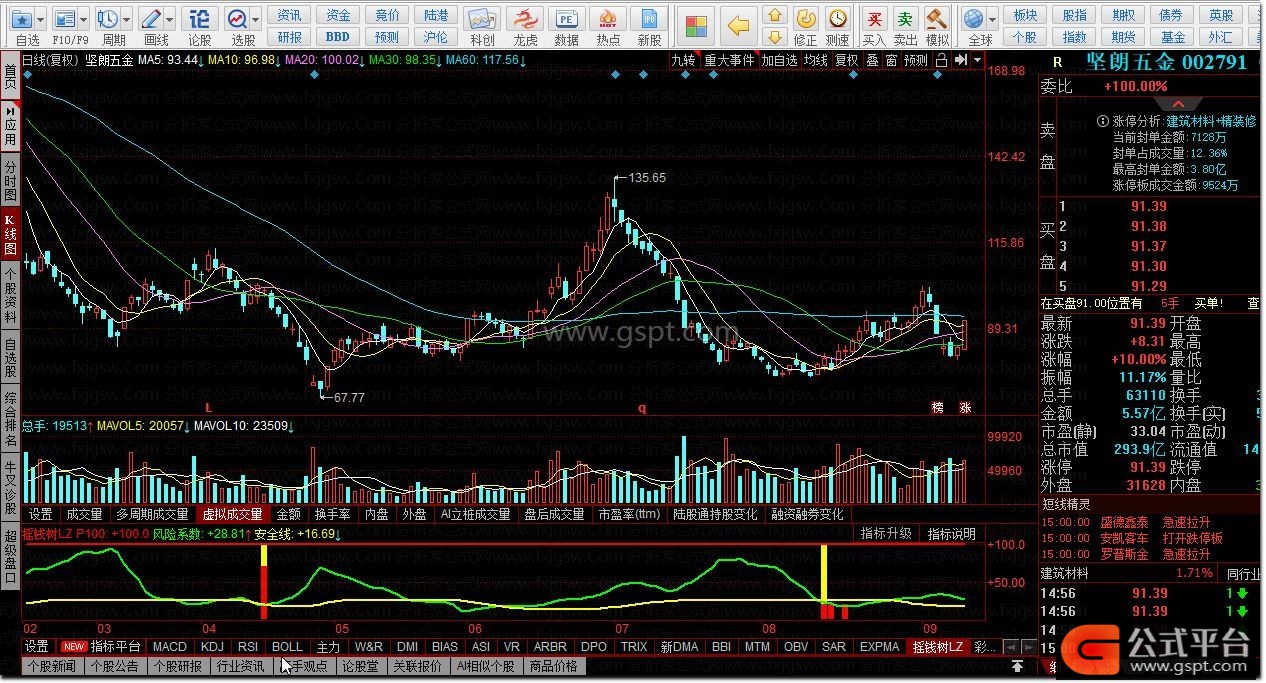This screenshot has height=683, width=1266.
Task: Click the upload arrow icon at bottom right of tabs
Action: click(x=1017, y=666)
